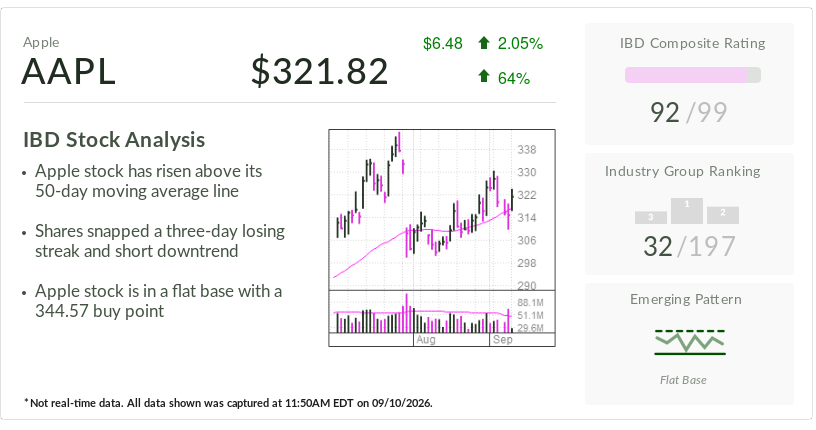Click the green up arrow beside 64%
The height and width of the screenshot is (430, 816).
(483, 77)
